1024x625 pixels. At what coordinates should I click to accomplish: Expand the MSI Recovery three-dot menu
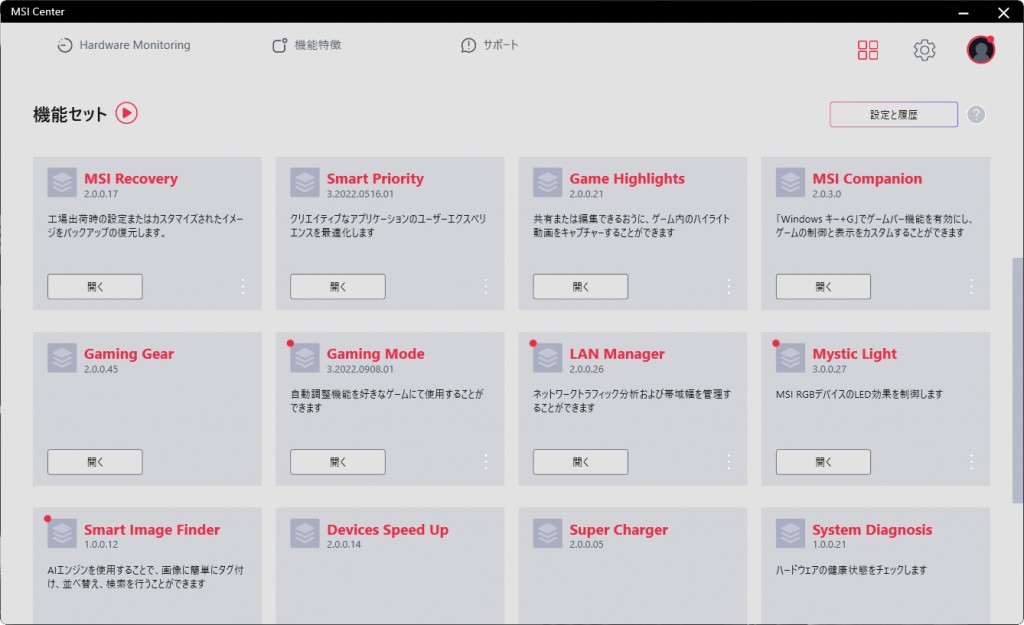click(242, 286)
